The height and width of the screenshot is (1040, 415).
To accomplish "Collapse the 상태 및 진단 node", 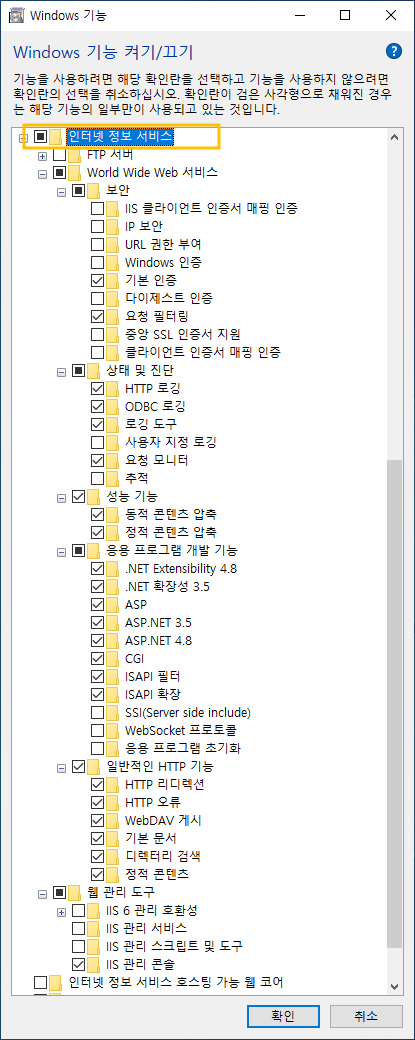I will (x=62, y=370).
